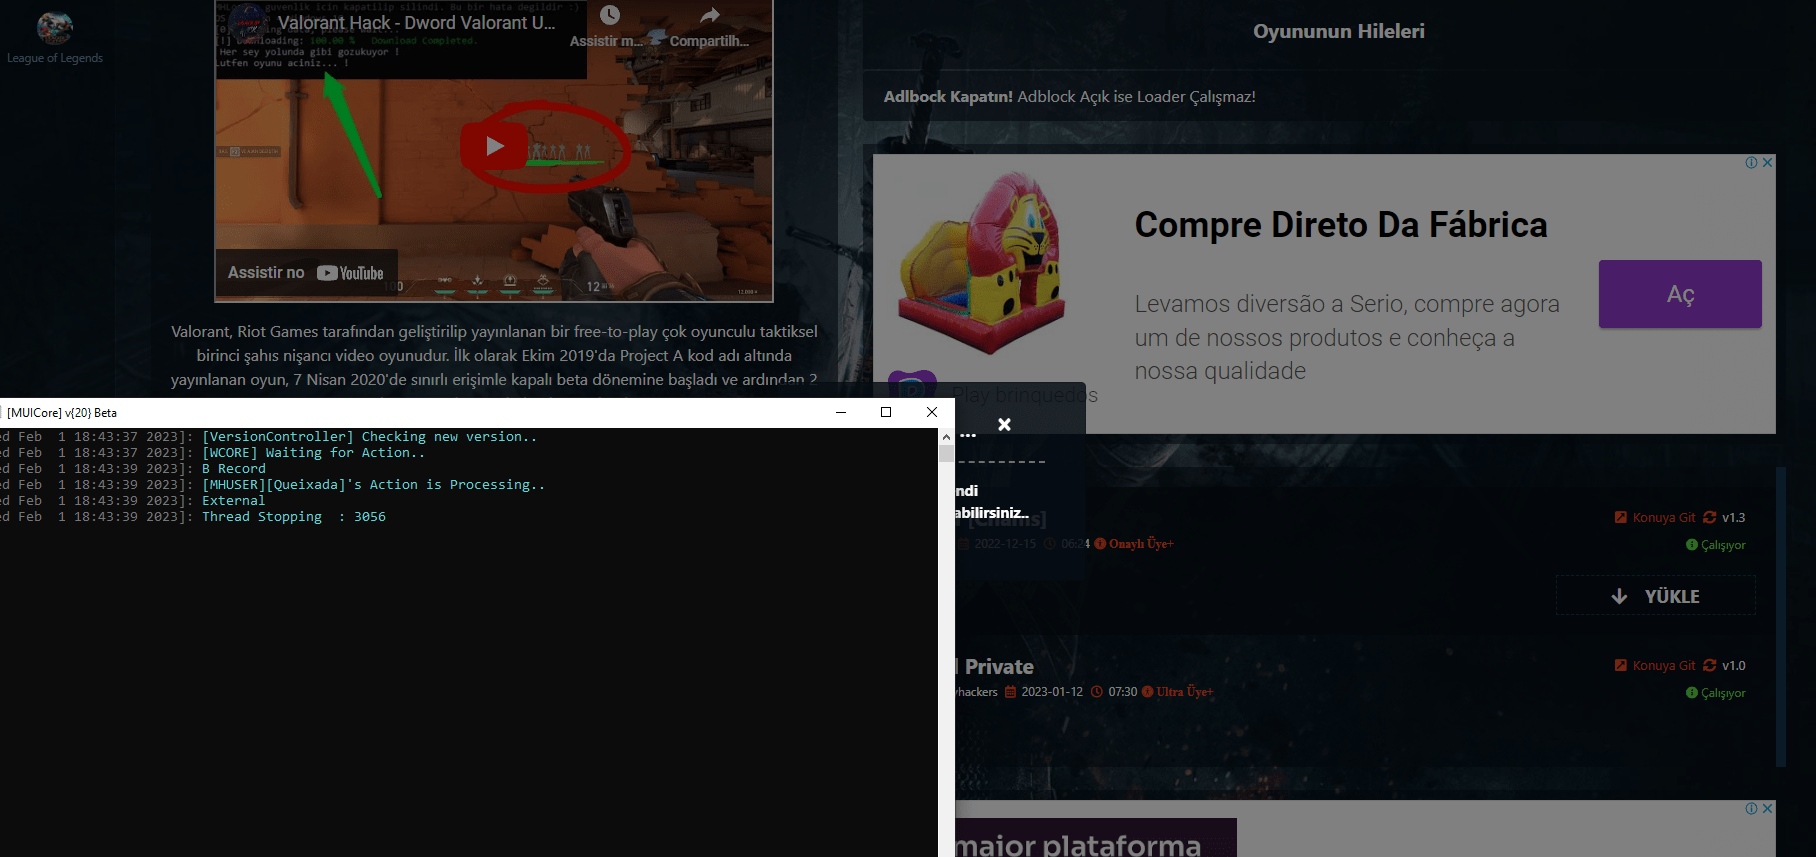Open ad info icon on the bottom banner ad
The height and width of the screenshot is (857, 1816).
tap(1751, 808)
